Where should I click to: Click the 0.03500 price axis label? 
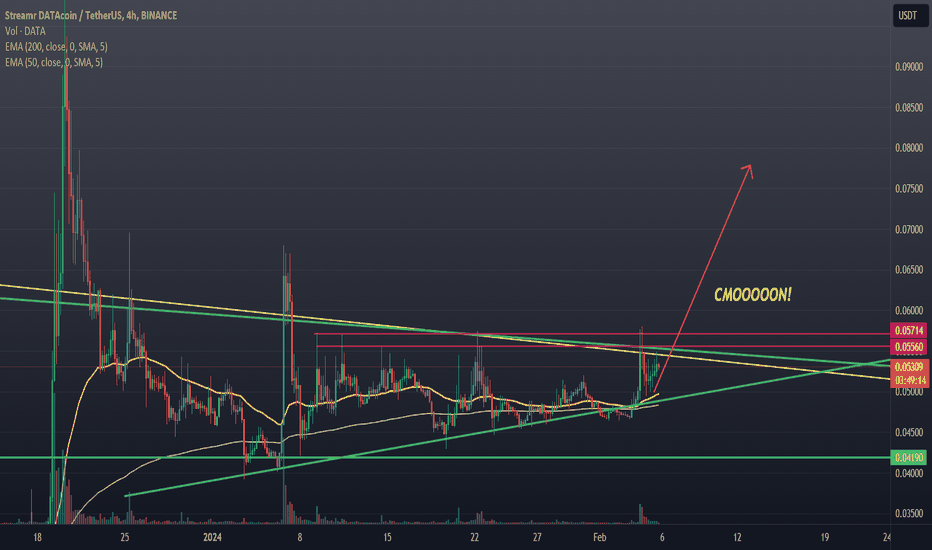[909, 513]
